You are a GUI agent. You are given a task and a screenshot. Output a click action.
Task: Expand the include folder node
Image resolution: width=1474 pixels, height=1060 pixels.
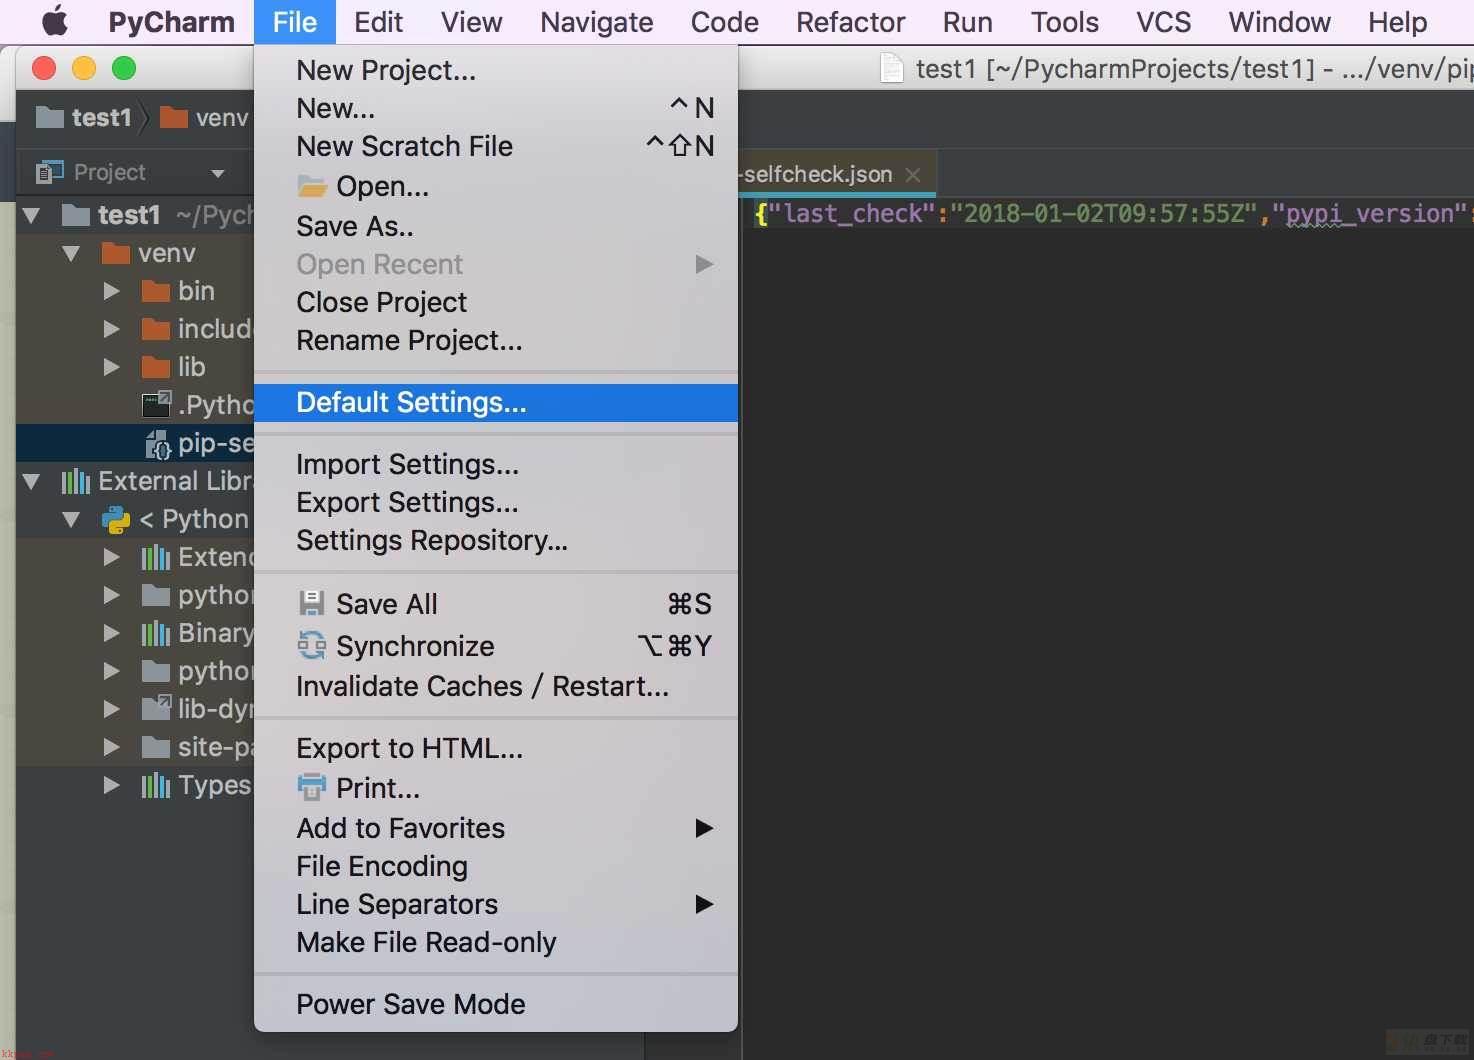pos(112,329)
